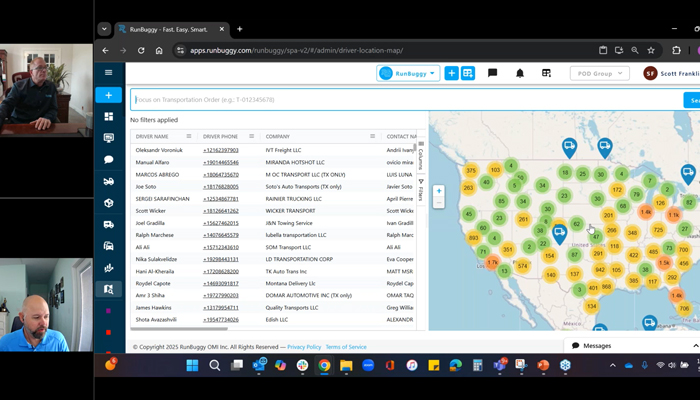The height and width of the screenshot is (400, 700).
Task: Zoom in on the map with plus
Action: [439, 191]
